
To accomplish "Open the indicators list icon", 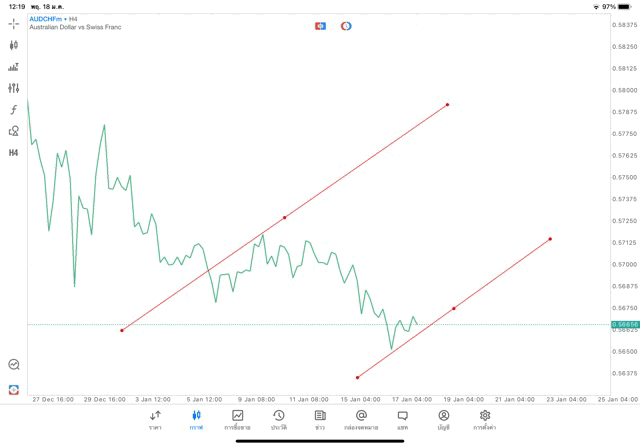I will click(14, 67).
